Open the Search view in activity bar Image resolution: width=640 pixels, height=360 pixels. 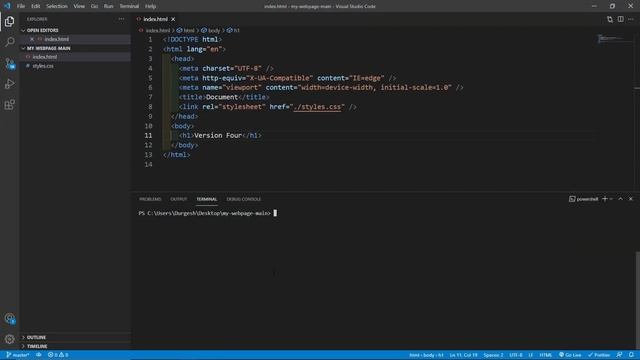coord(9,42)
